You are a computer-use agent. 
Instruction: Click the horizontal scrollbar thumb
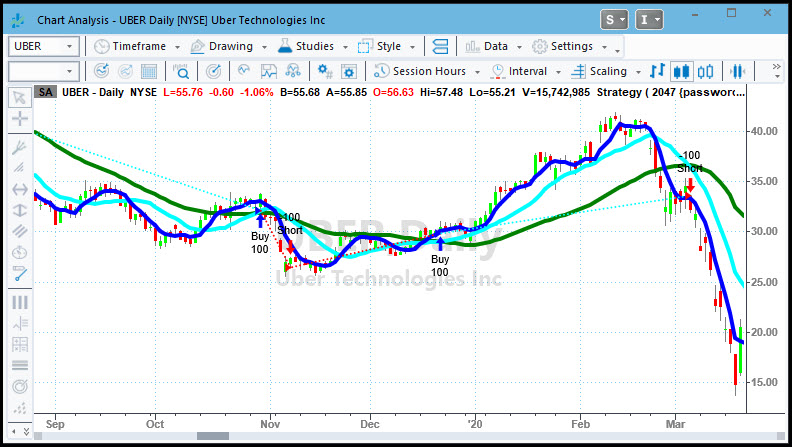point(213,436)
